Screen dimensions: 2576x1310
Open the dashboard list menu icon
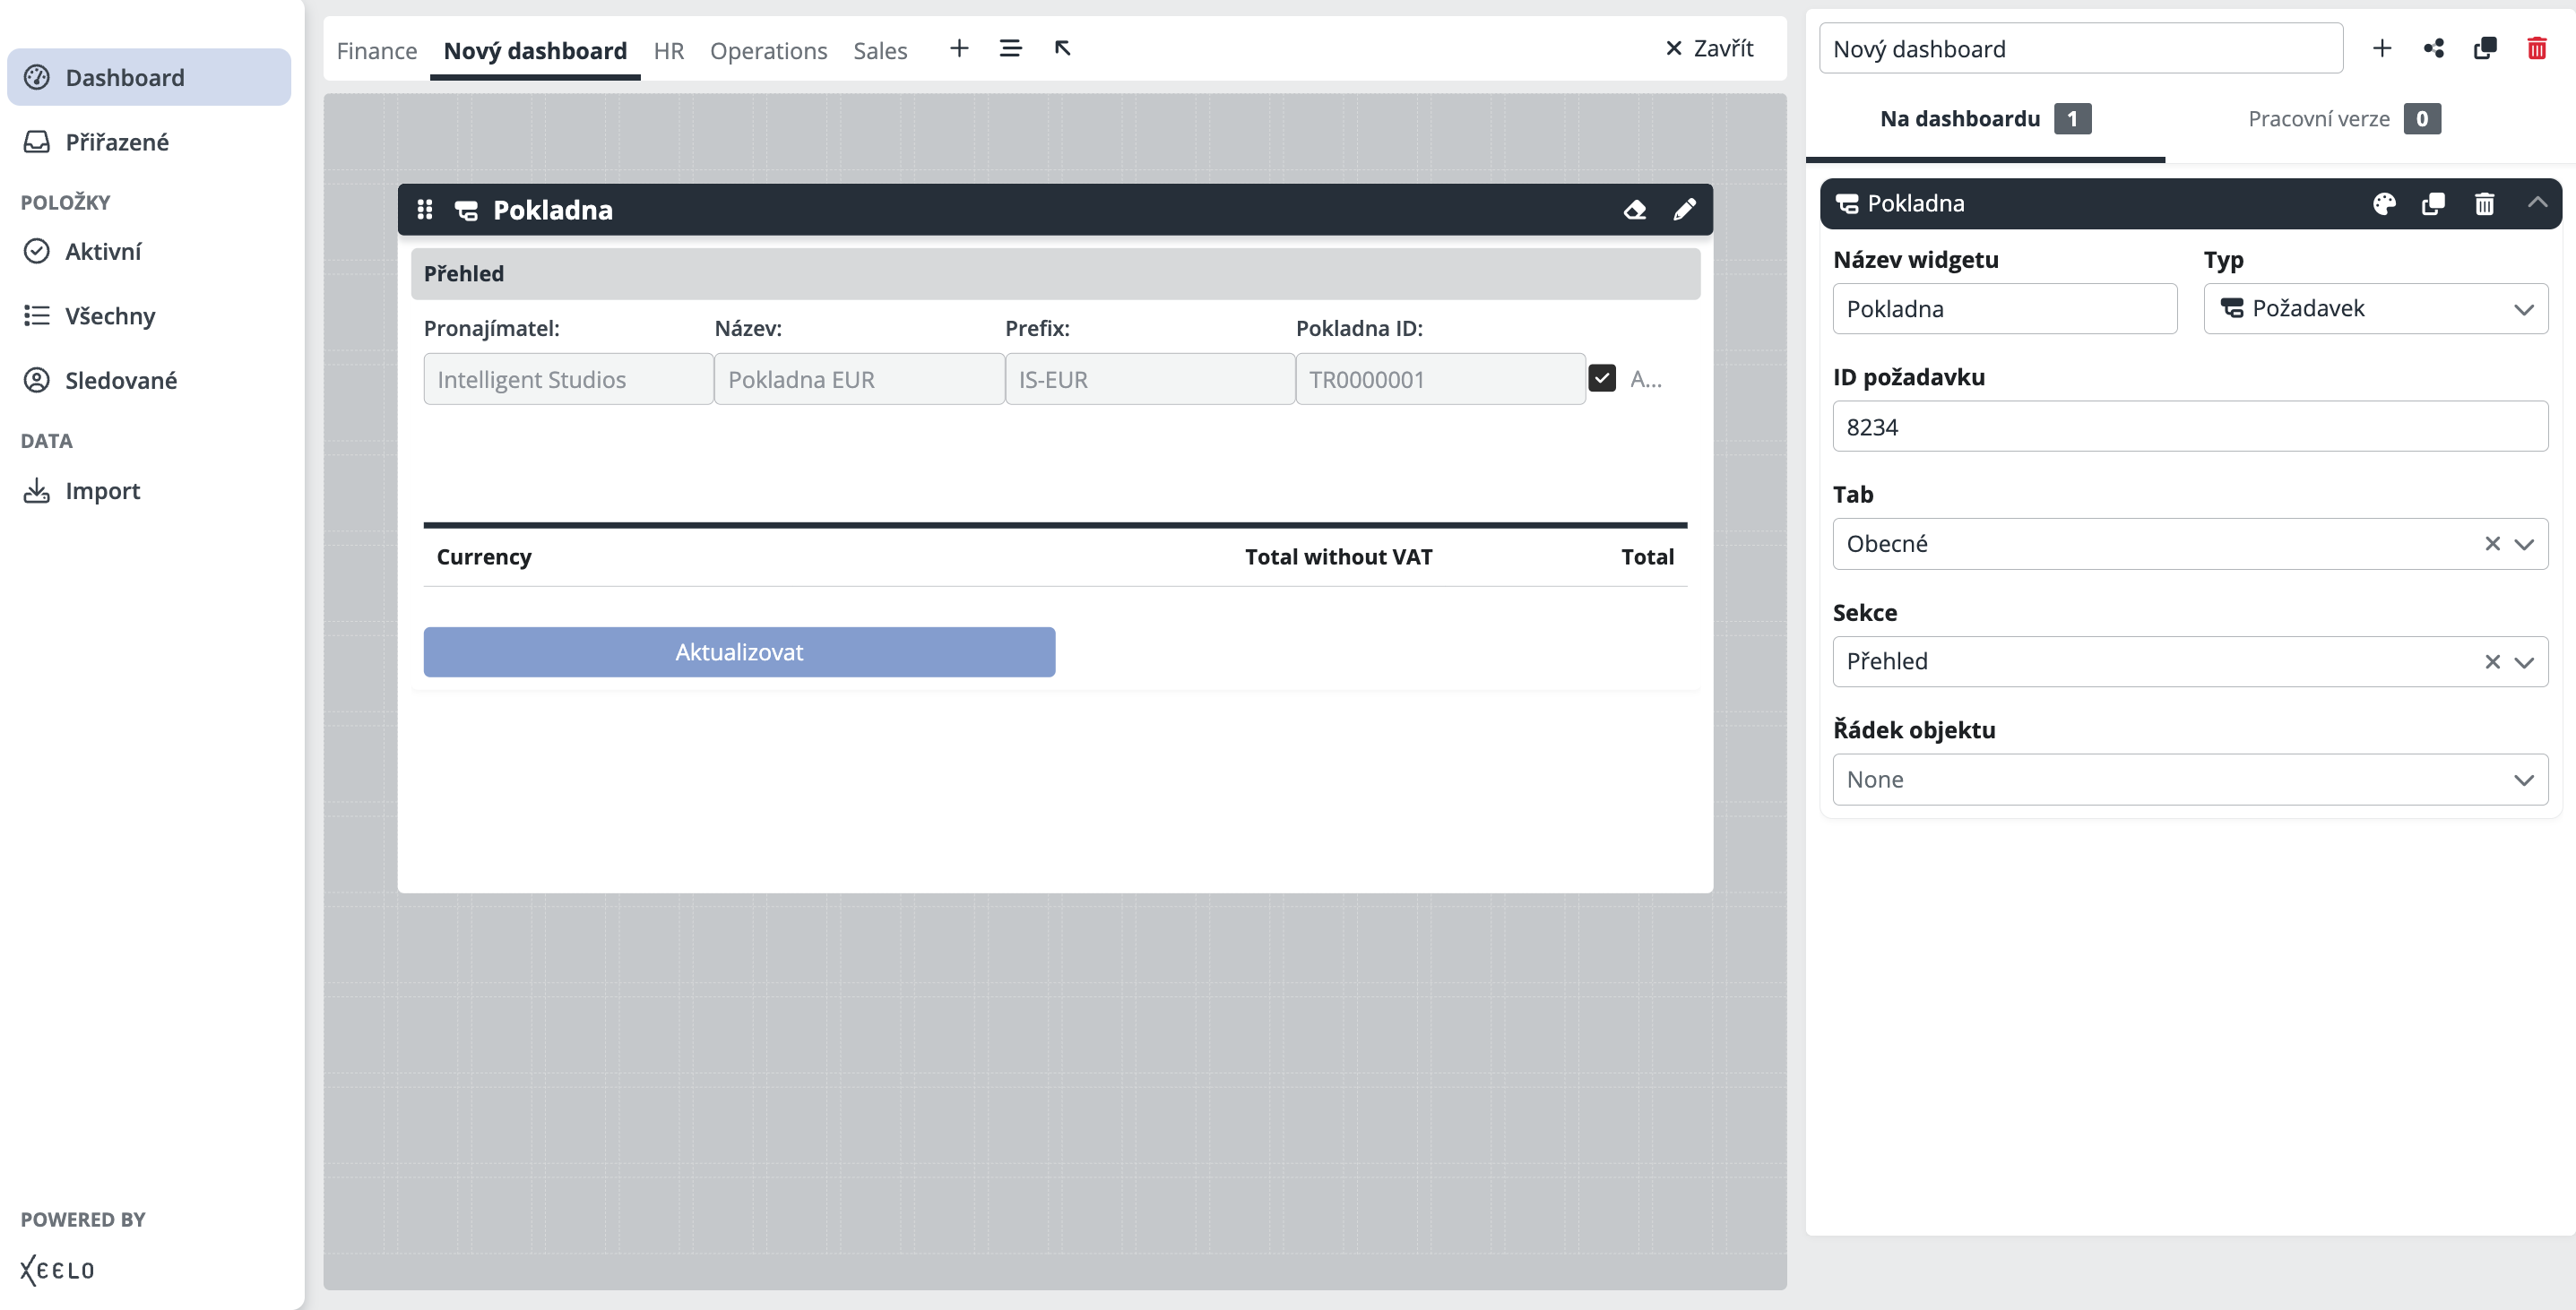1010,48
